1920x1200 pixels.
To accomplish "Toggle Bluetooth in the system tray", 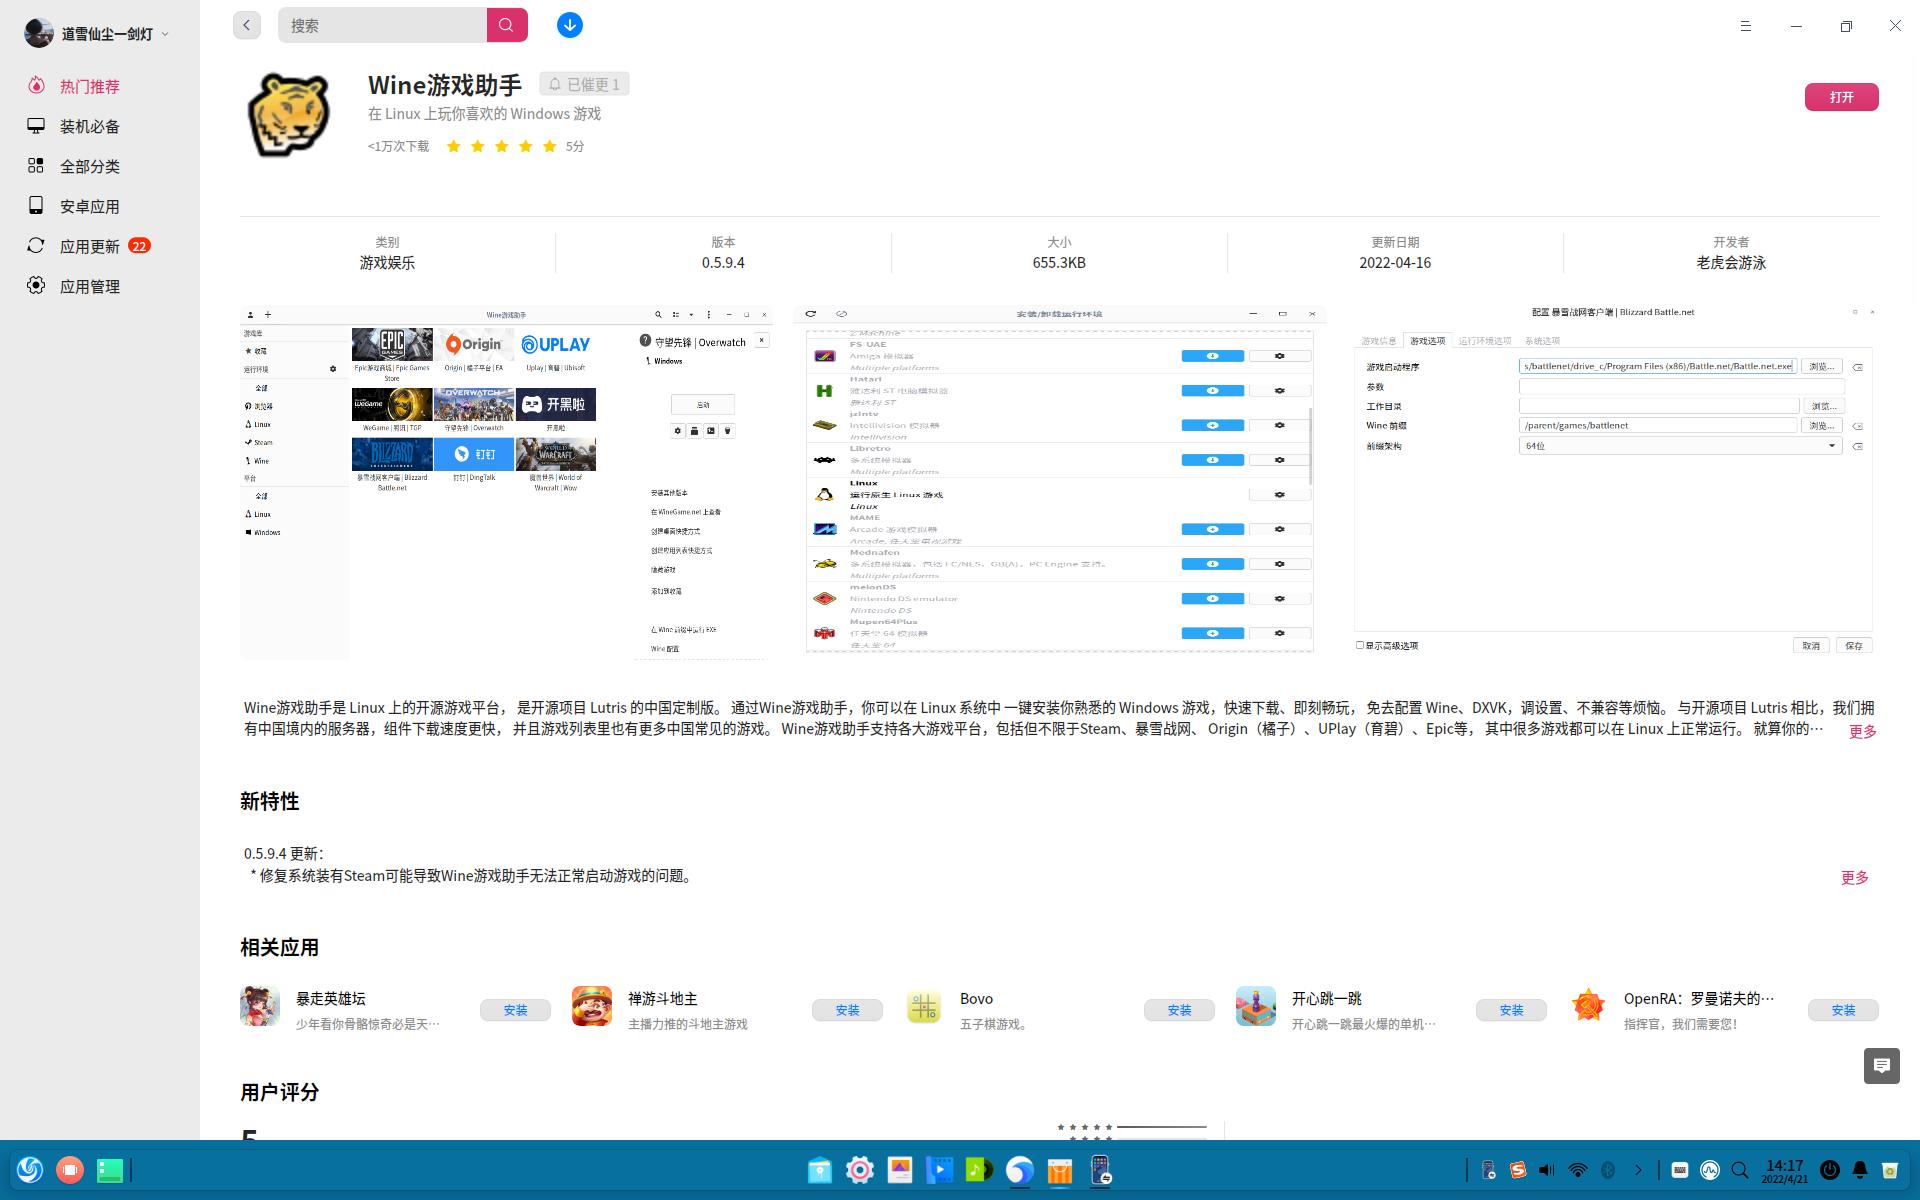I will (x=1608, y=1170).
